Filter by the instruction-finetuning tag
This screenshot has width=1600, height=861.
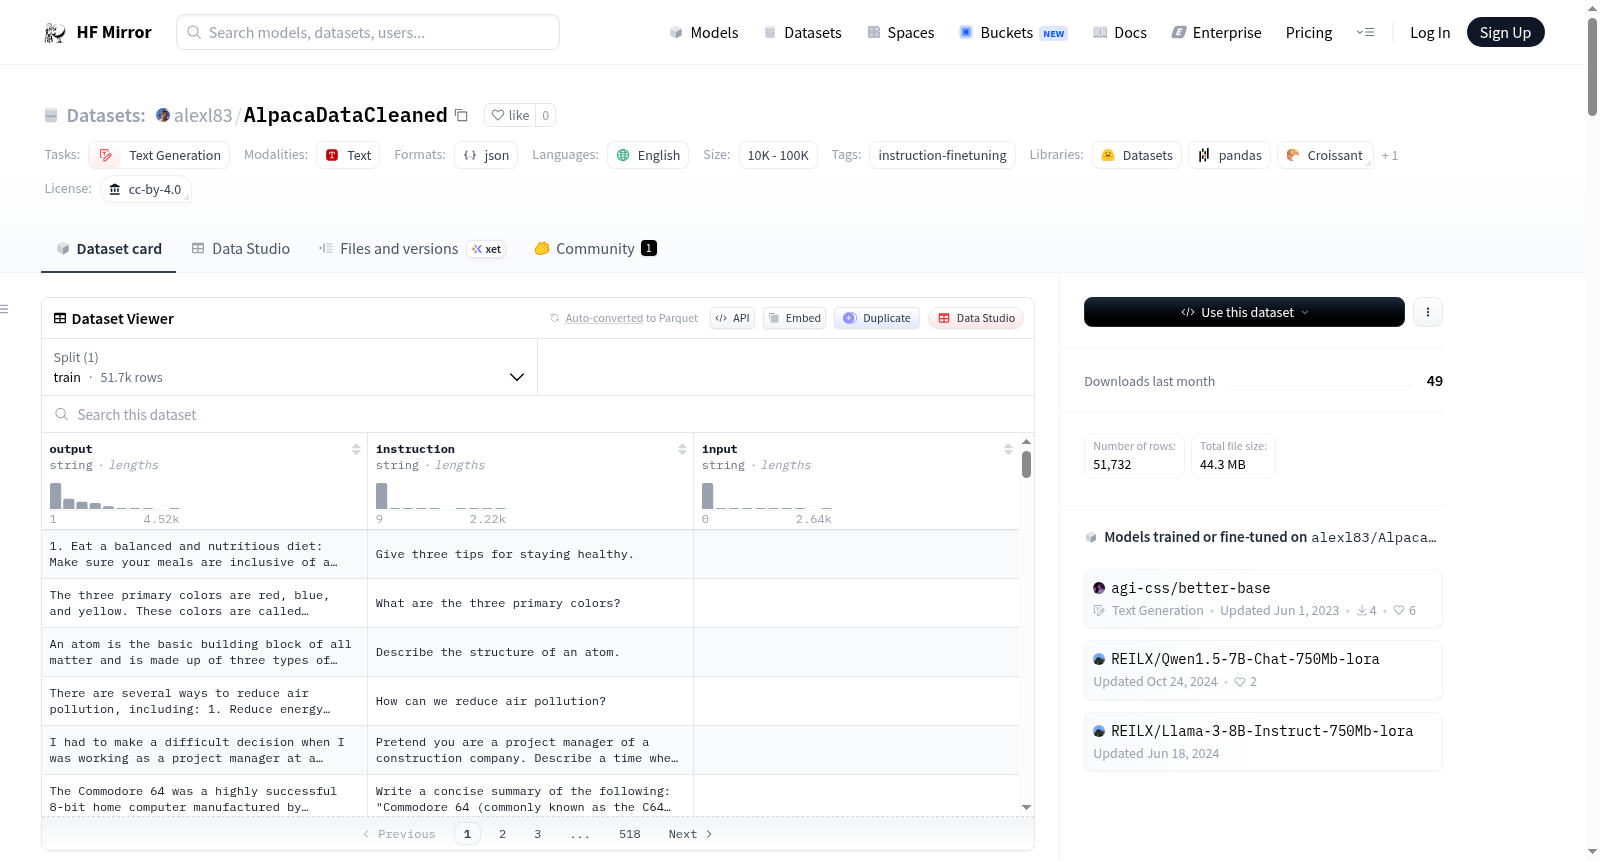point(942,155)
